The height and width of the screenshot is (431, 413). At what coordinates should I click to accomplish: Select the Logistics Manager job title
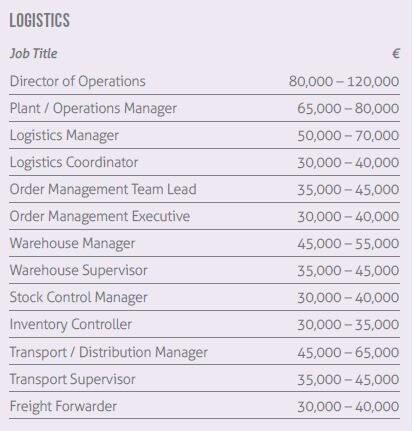64,136
